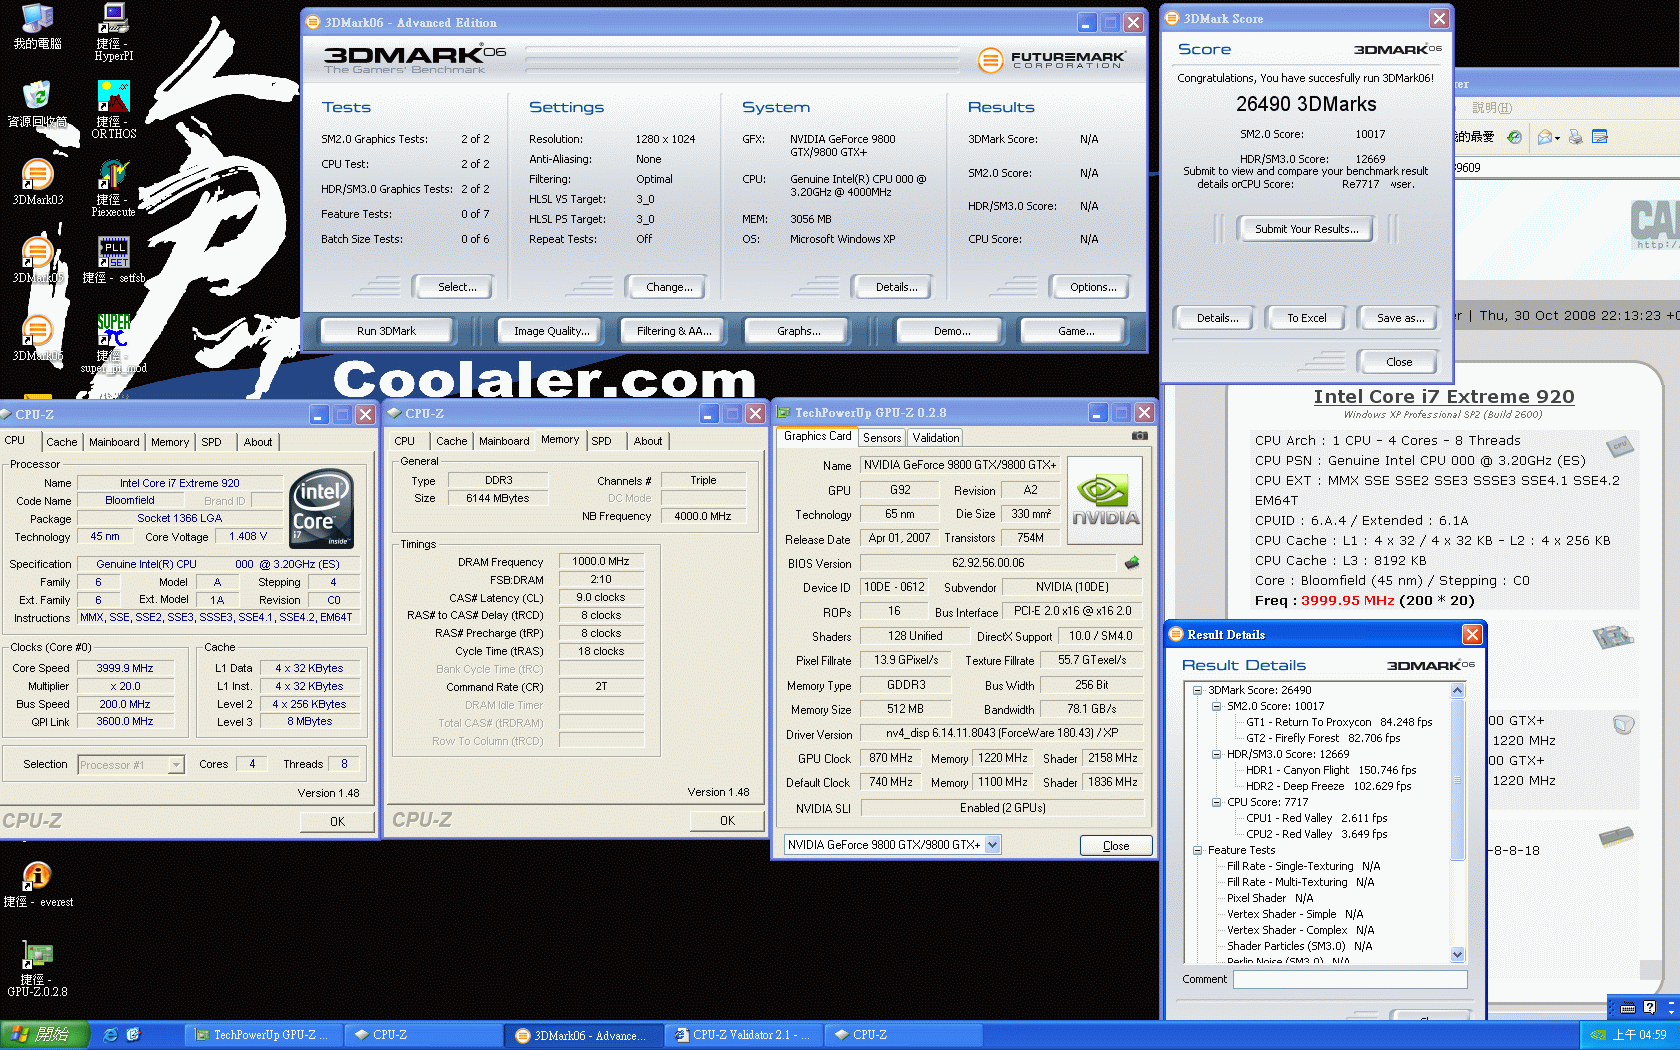Viewport: 1680px width, 1050px height.
Task: Select GT1 - Return To Proxycon row
Action: (x=1338, y=722)
